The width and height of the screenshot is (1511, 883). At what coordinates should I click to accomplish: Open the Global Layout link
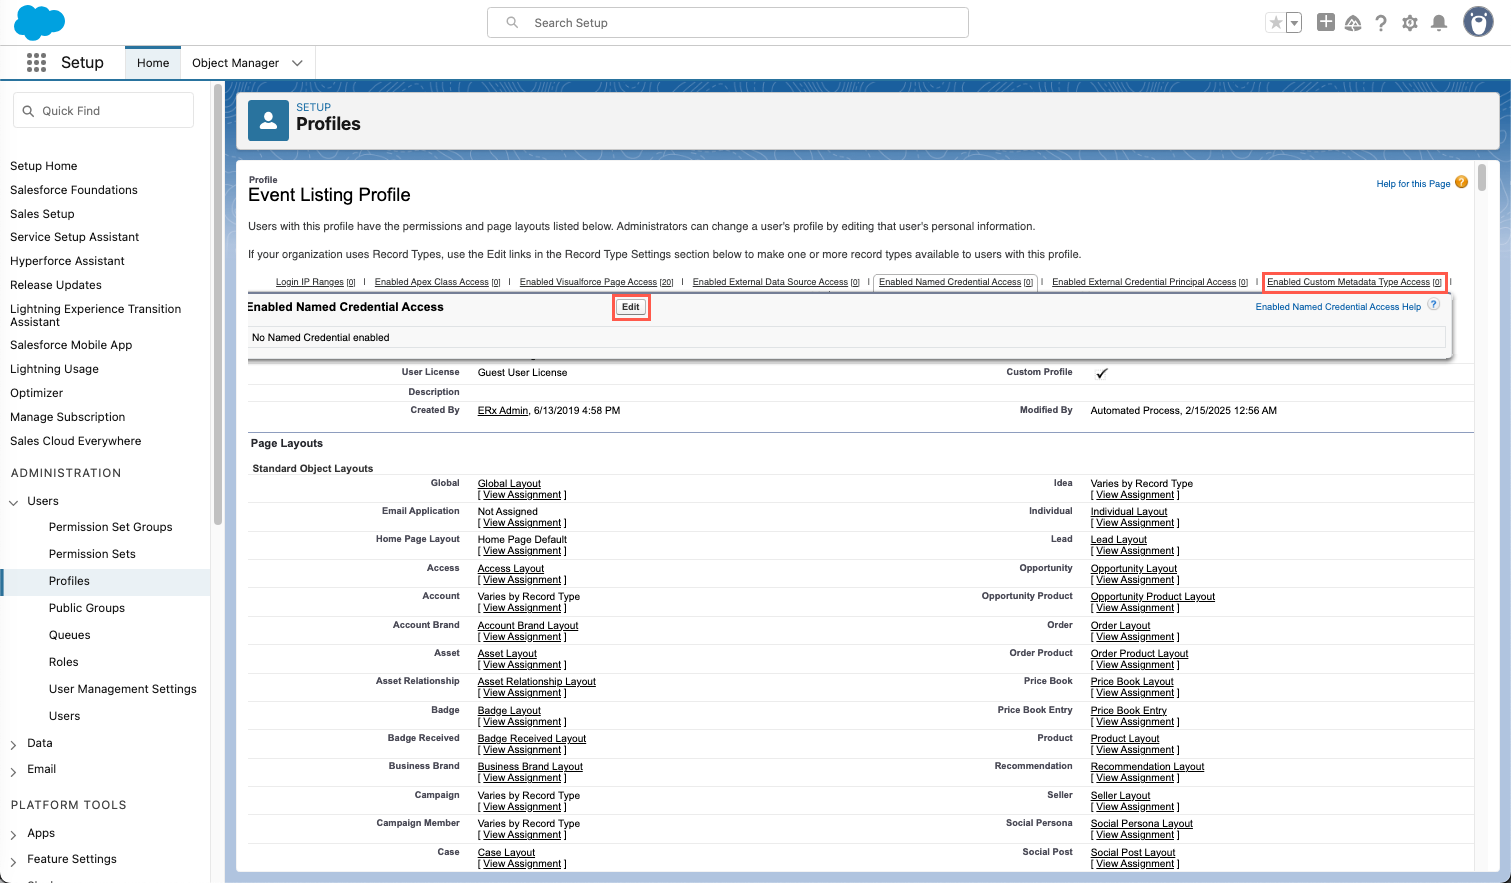pyautogui.click(x=509, y=484)
